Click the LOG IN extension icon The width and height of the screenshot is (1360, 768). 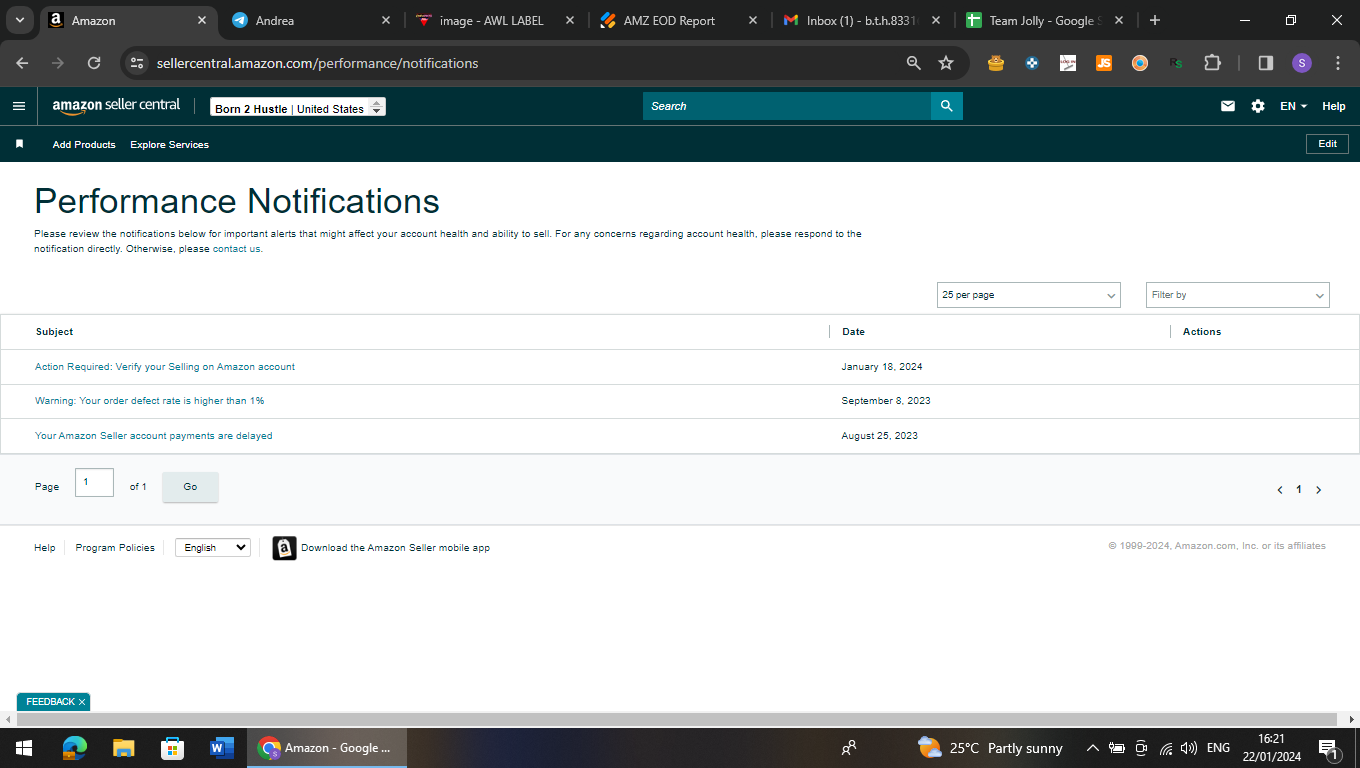click(x=1068, y=63)
